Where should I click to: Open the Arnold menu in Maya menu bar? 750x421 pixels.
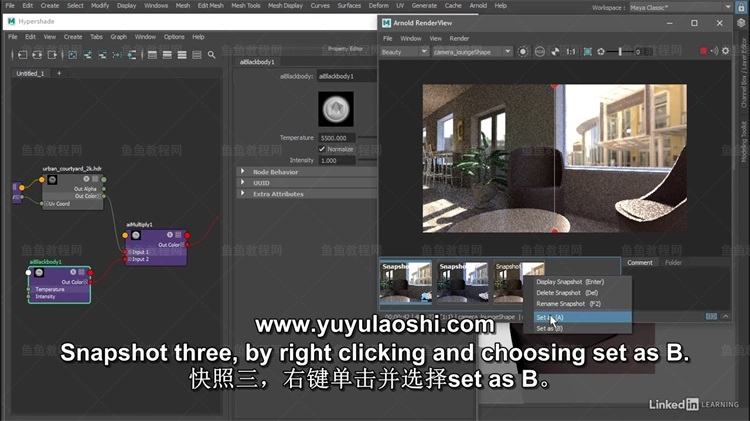coord(478,6)
